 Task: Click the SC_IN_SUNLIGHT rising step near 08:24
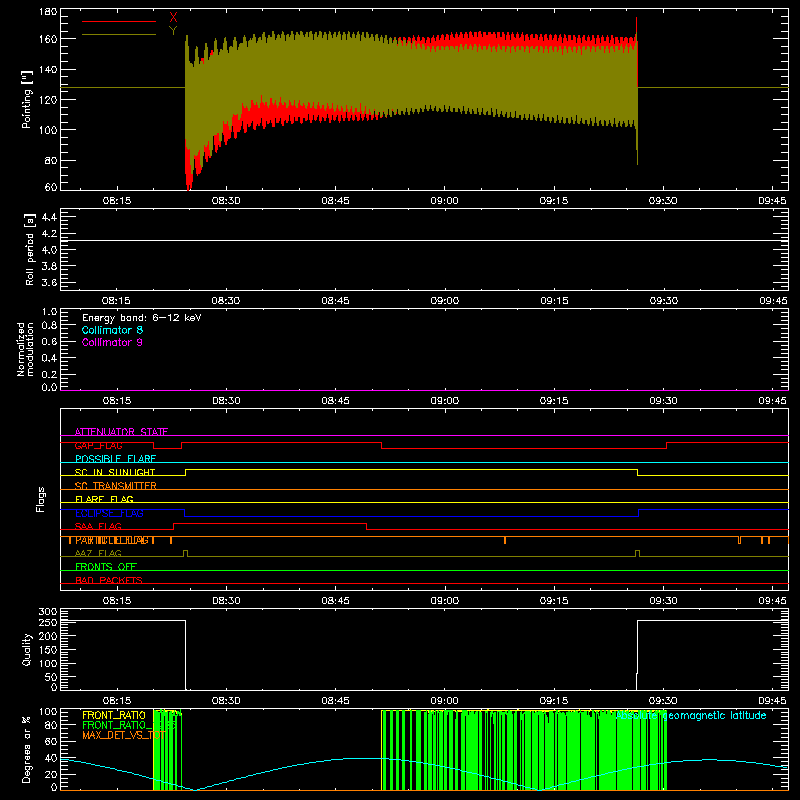pos(185,472)
